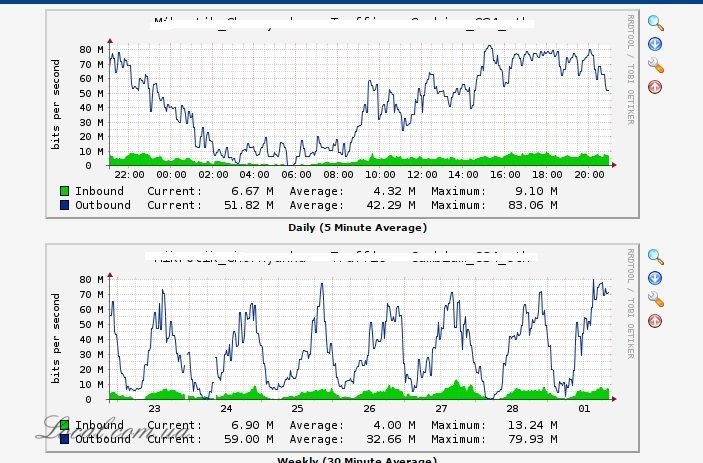The width and height of the screenshot is (703, 463).
Task: Zoom the daily graph with the magnifier icon
Action: [x=655, y=23]
